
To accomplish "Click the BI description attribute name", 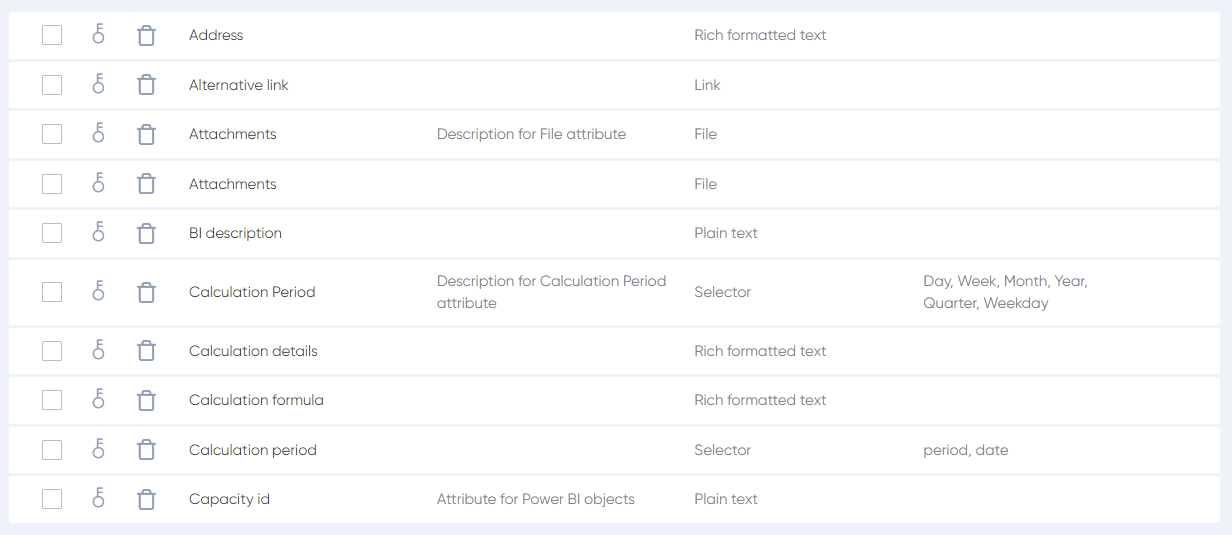I will [x=235, y=233].
